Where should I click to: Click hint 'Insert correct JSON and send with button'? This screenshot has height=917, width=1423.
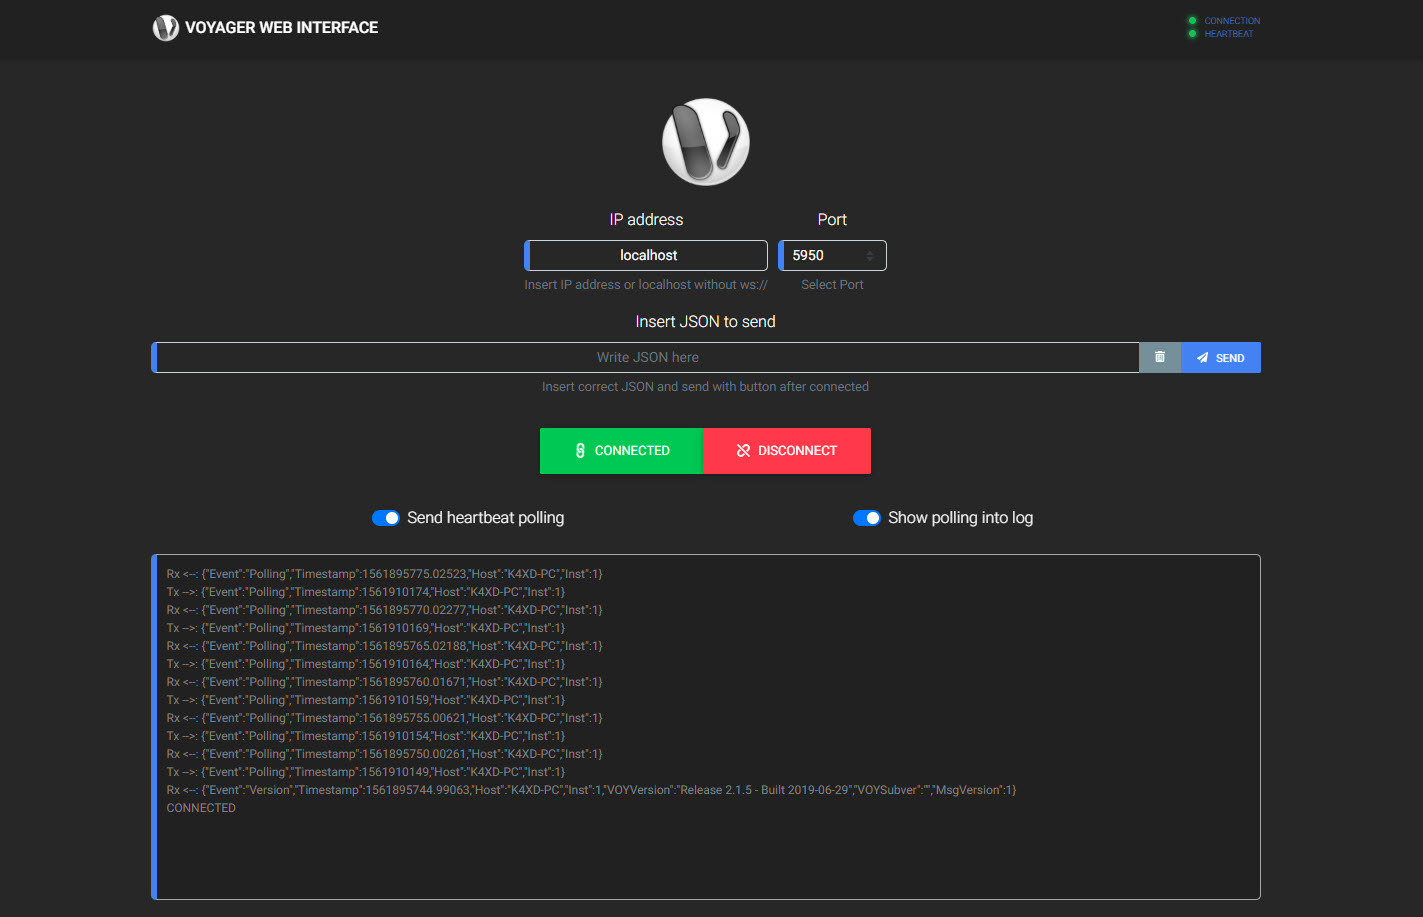point(706,387)
